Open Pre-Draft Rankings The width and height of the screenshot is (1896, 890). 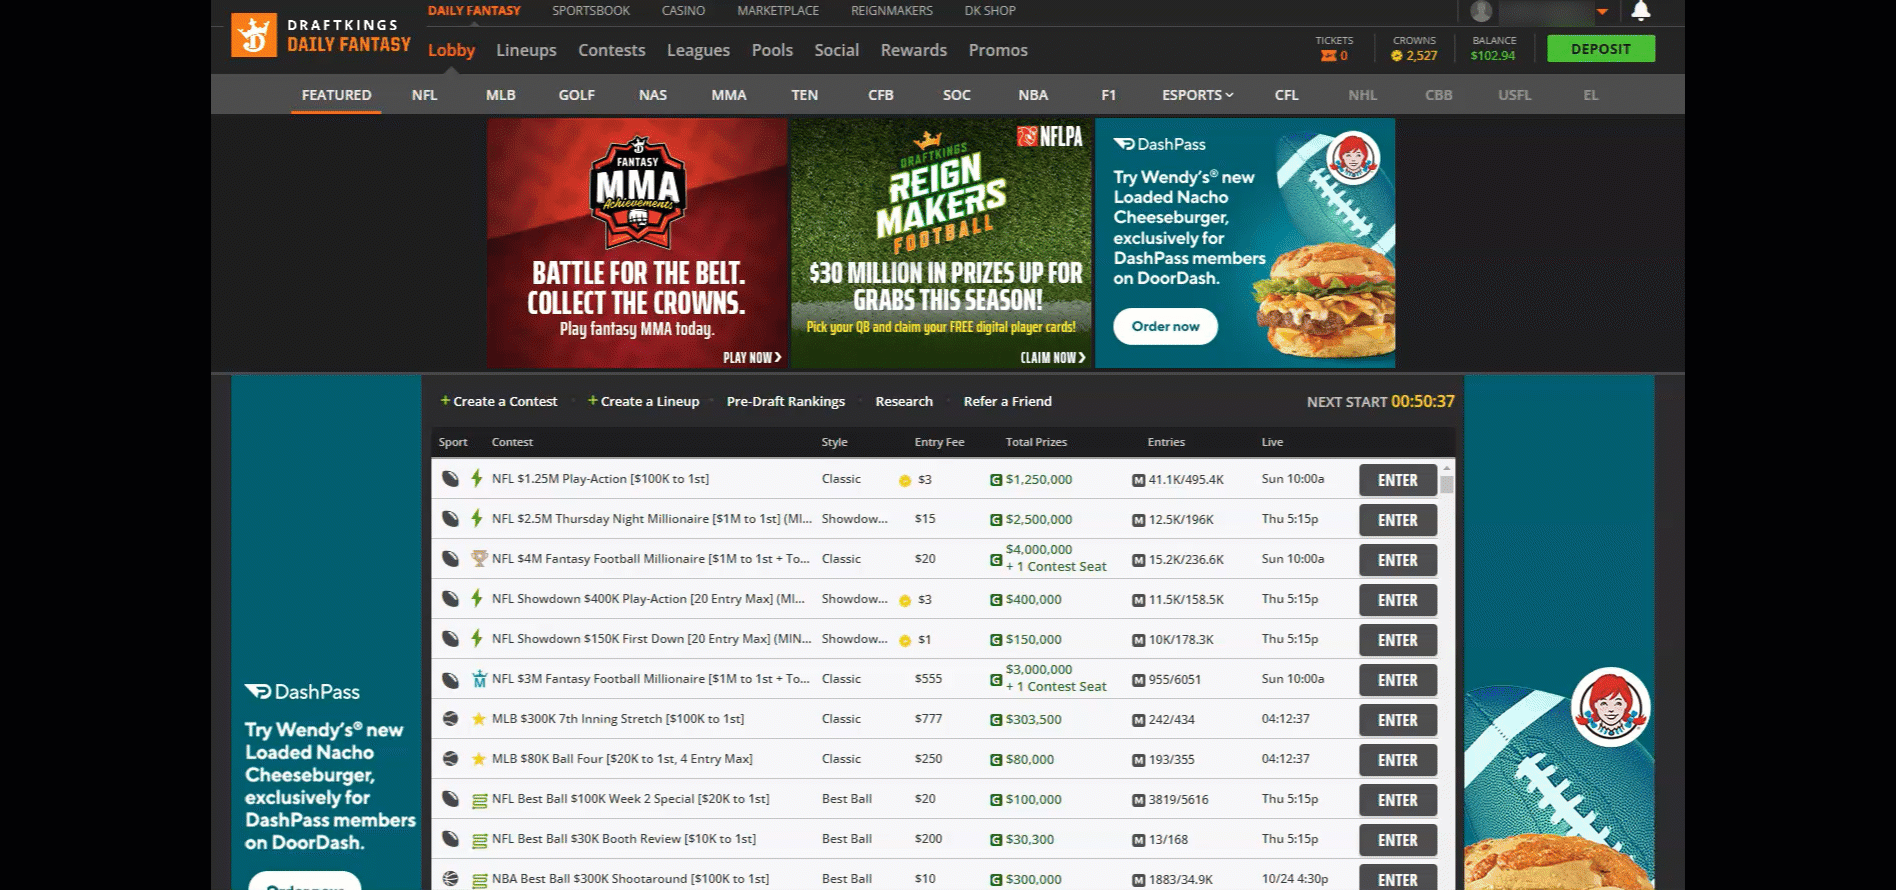click(786, 401)
